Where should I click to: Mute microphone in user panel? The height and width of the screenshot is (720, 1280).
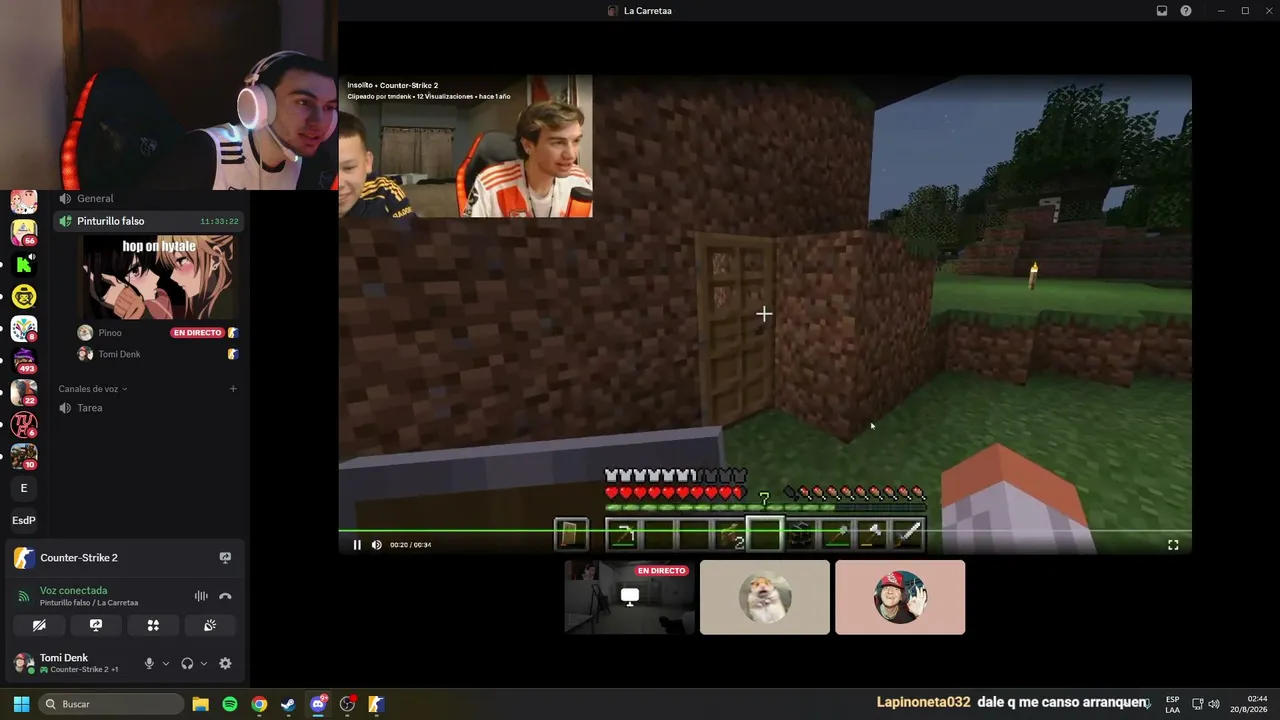click(149, 663)
